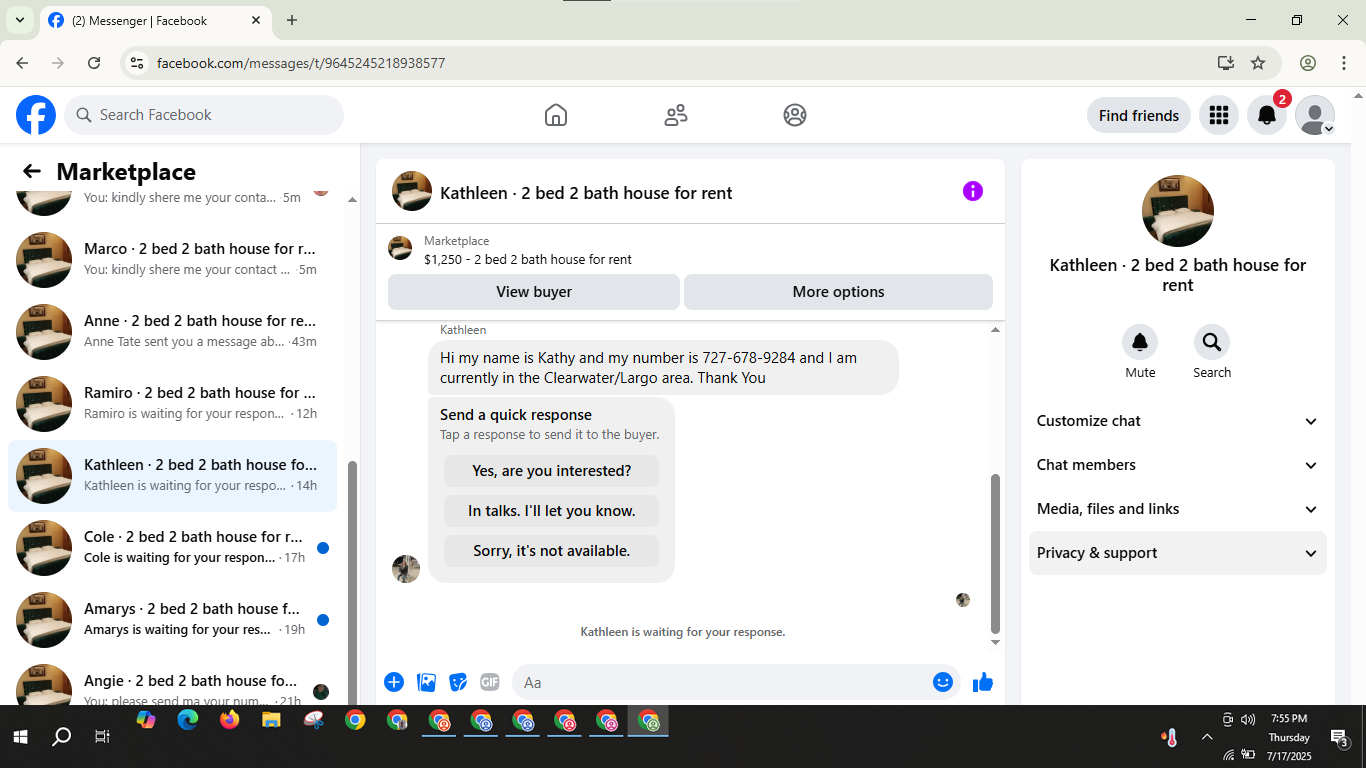Viewport: 1366px width, 768px height.
Task: Open Windows notification center icon
Action: click(x=1340, y=738)
